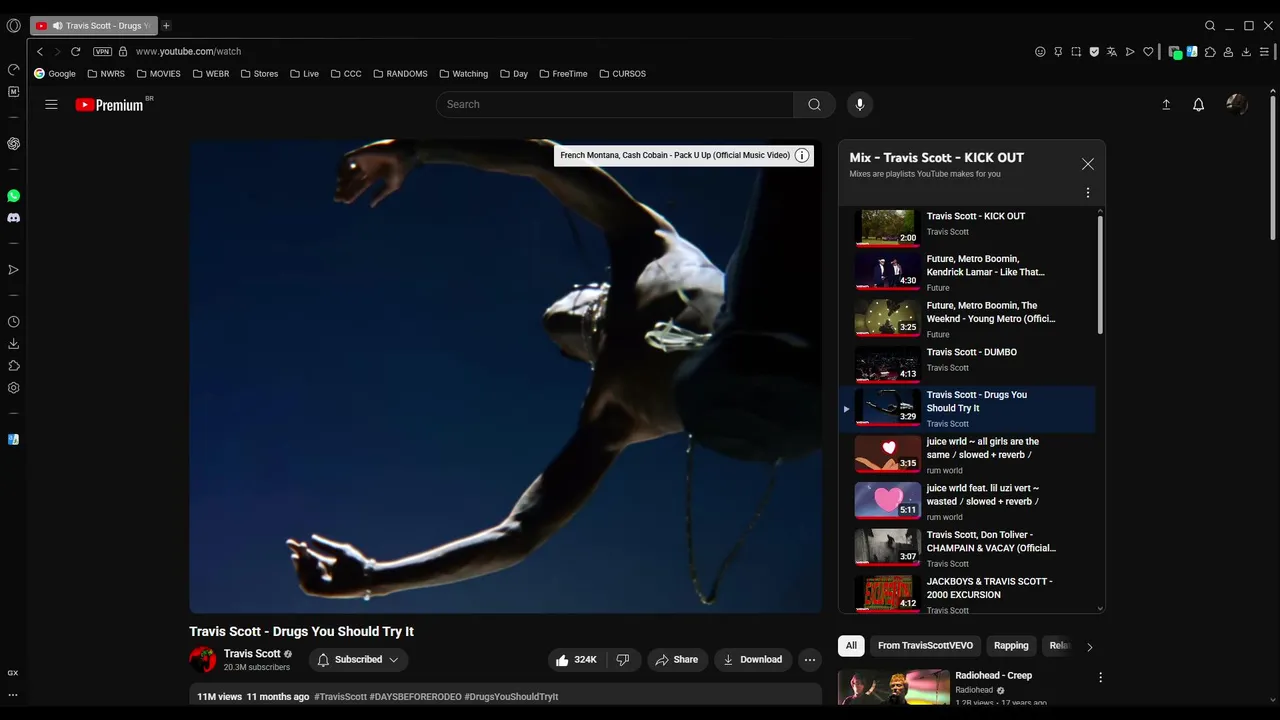Open the RANDOMS bookmarks folder
Viewport: 1280px width, 720px height.
coord(400,73)
